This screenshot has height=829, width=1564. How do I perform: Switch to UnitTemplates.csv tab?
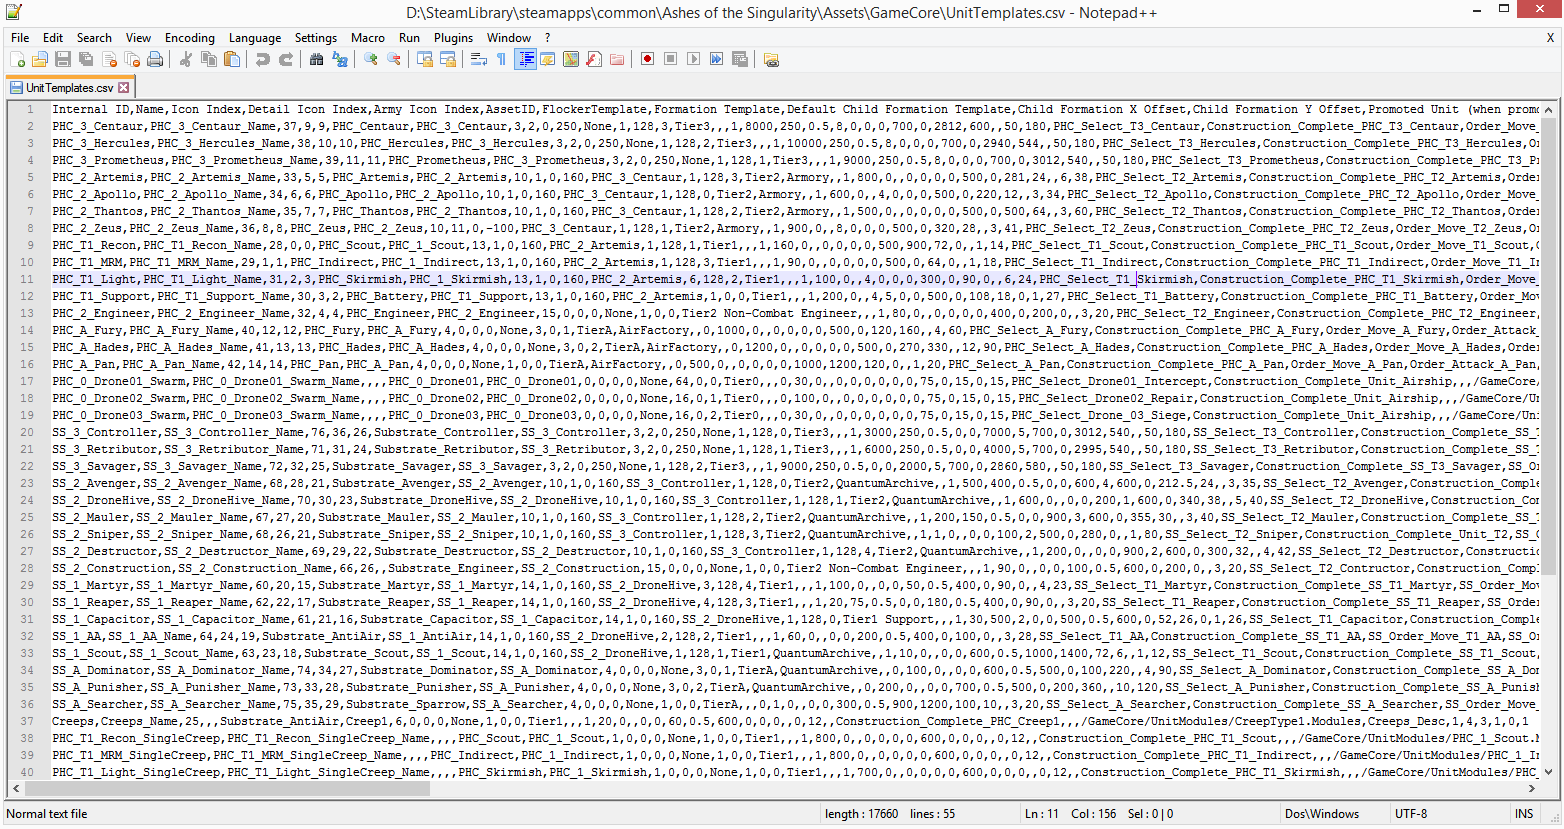[x=69, y=88]
